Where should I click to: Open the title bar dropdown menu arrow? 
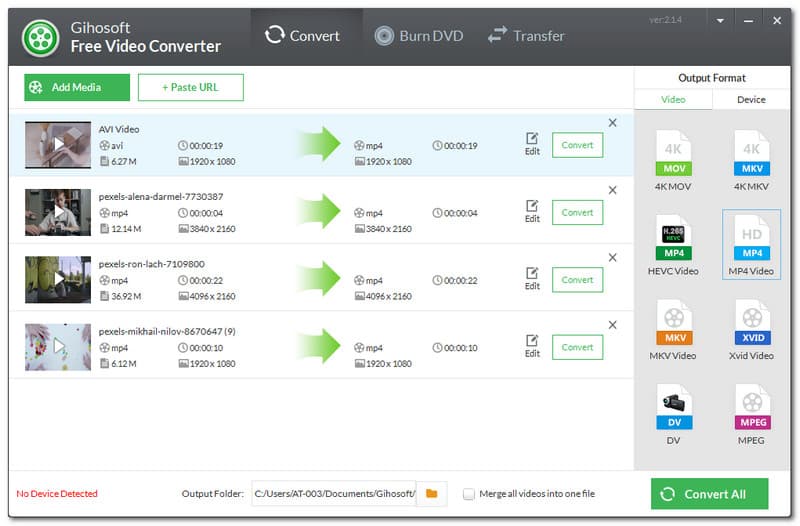click(720, 20)
